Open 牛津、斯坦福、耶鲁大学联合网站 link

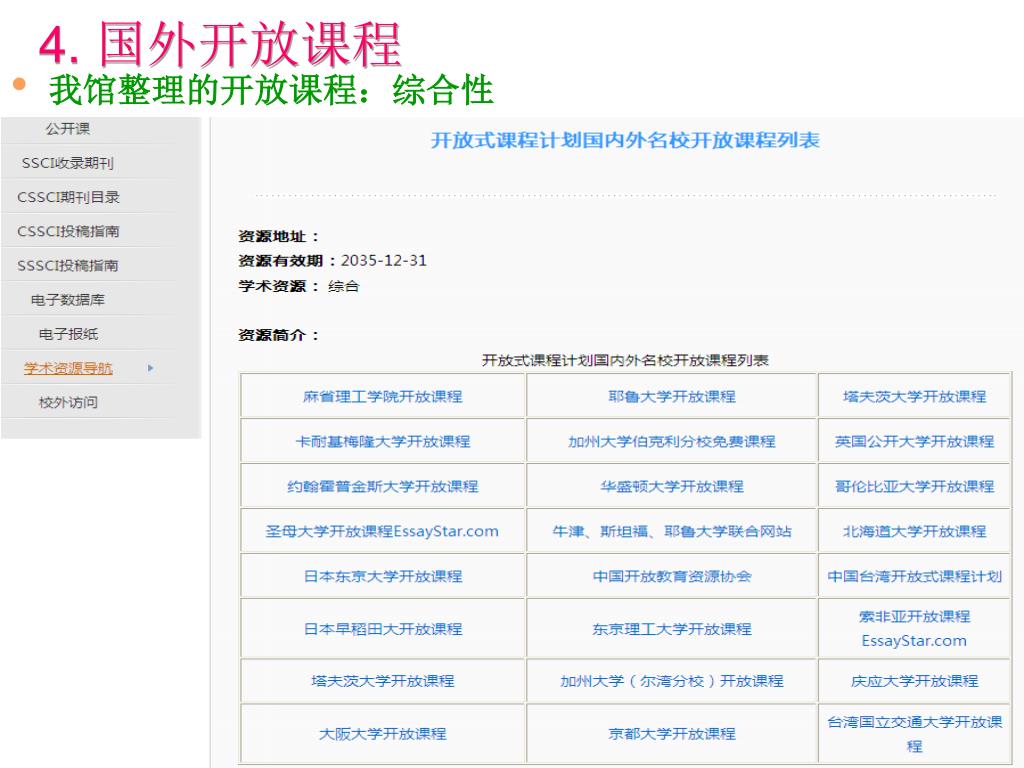672,532
